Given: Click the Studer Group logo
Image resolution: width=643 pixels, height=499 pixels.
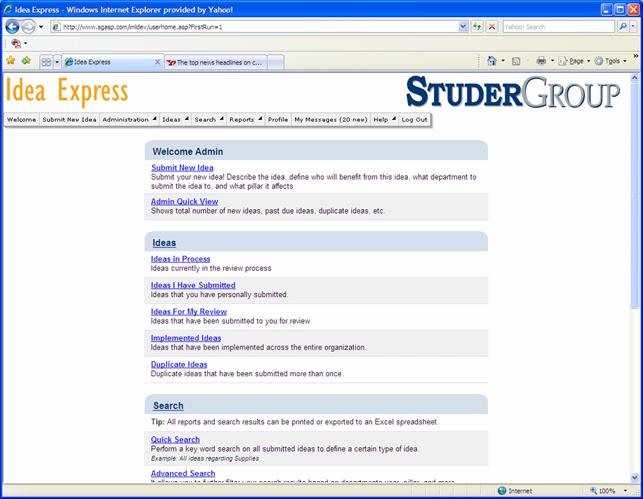Looking at the screenshot, I should click(x=513, y=92).
